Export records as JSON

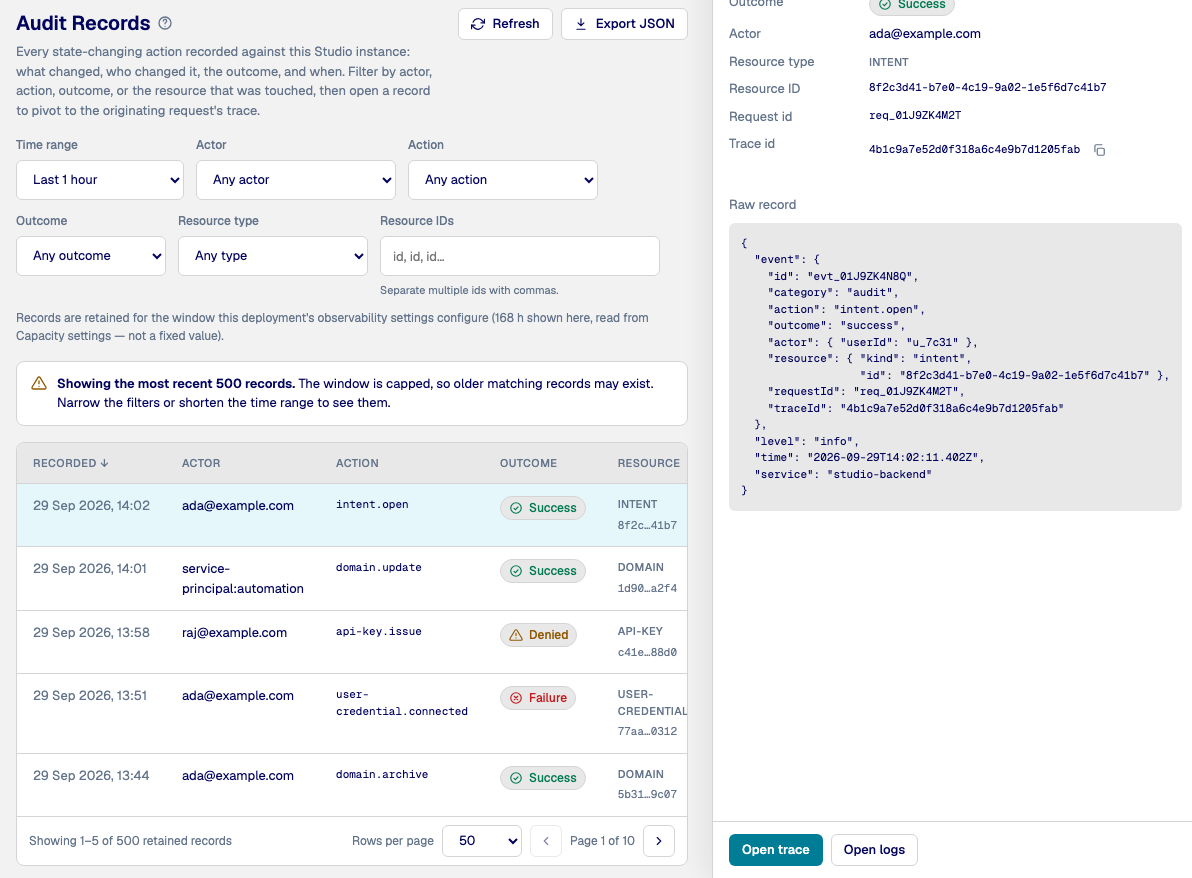624,24
